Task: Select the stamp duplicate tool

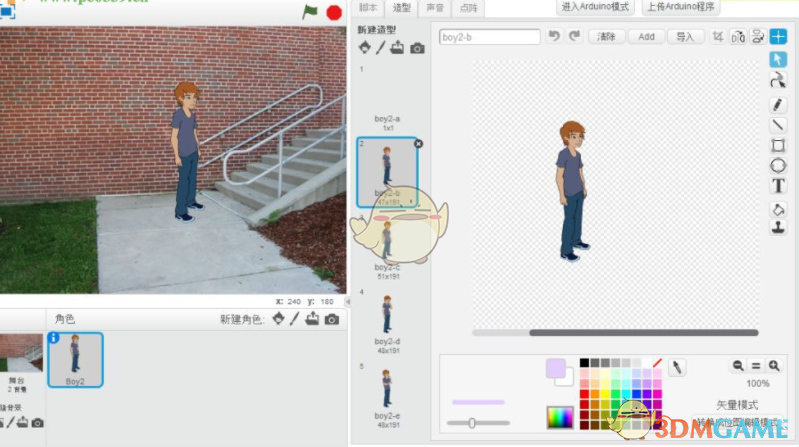Action: 778,228
